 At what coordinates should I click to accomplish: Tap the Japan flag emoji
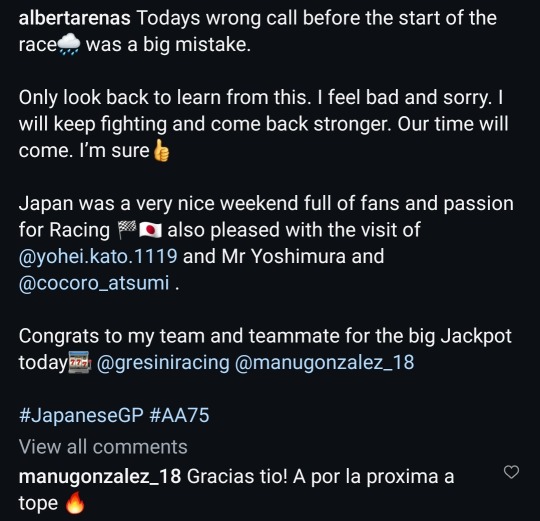pos(150,230)
